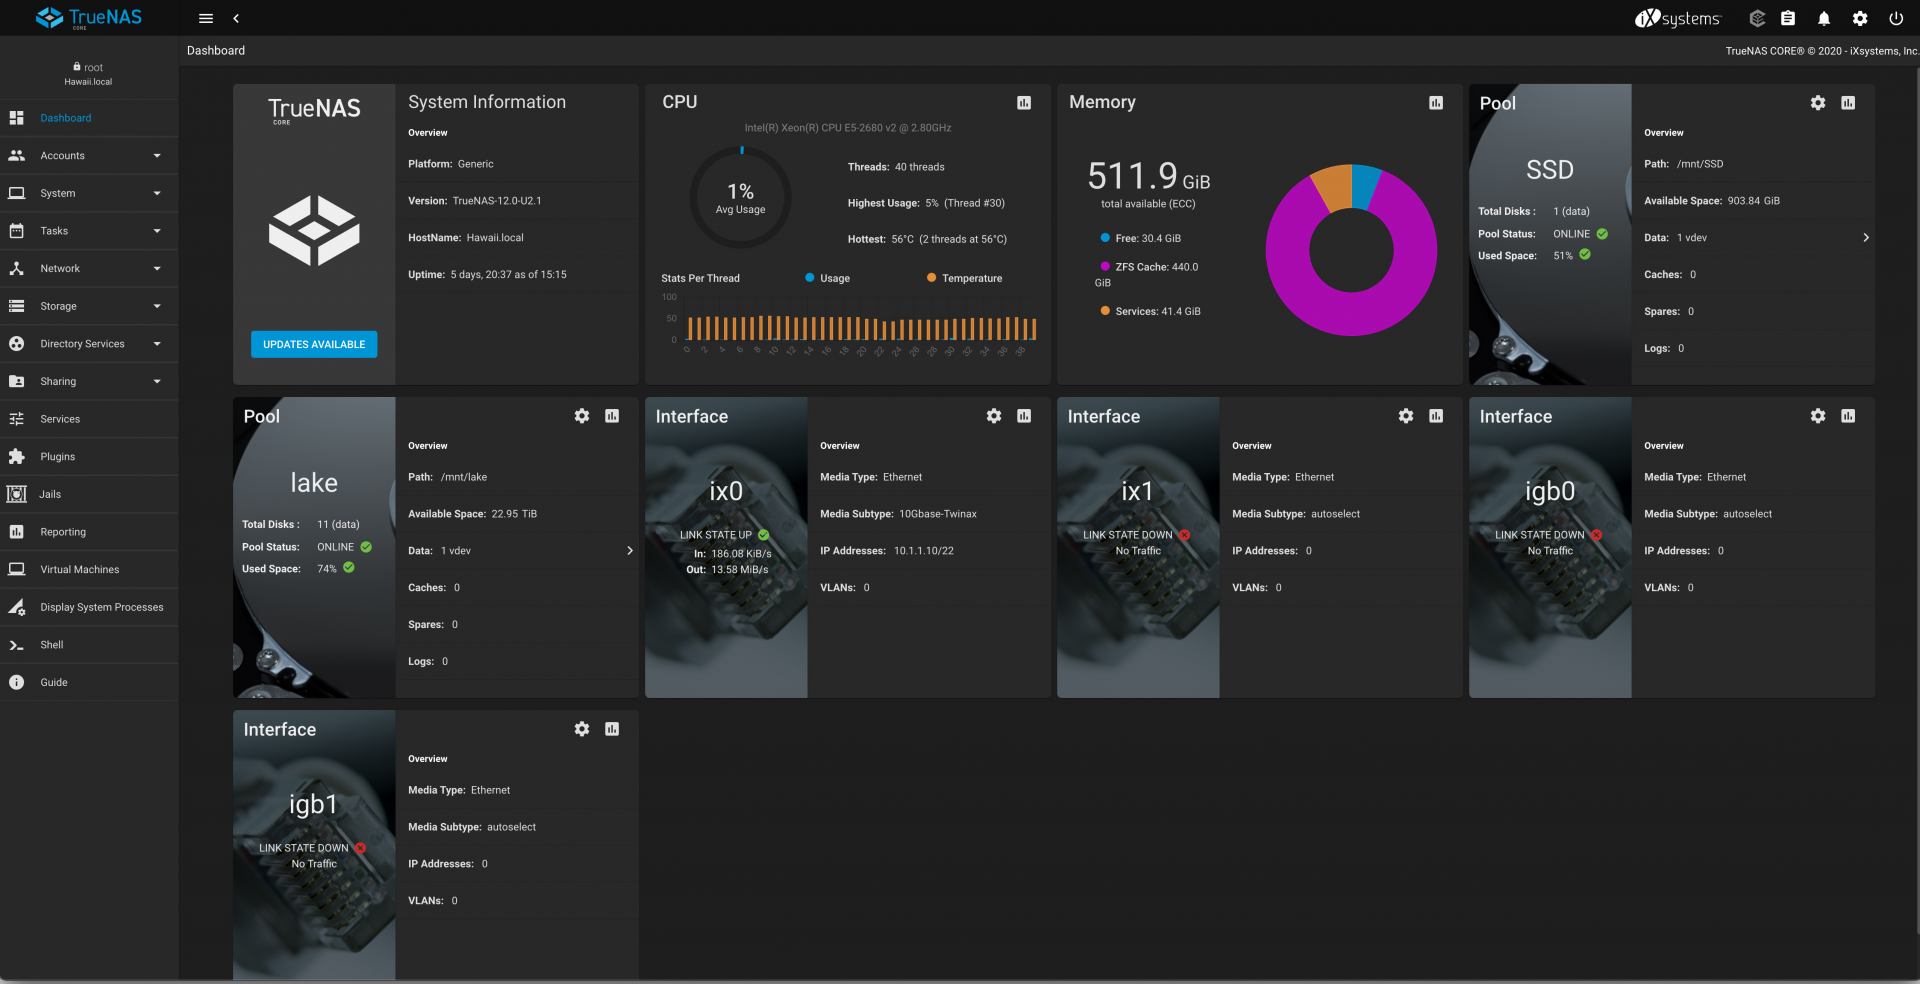Click the Version TrueNAS-12.0-U2.1 text

click(x=475, y=201)
